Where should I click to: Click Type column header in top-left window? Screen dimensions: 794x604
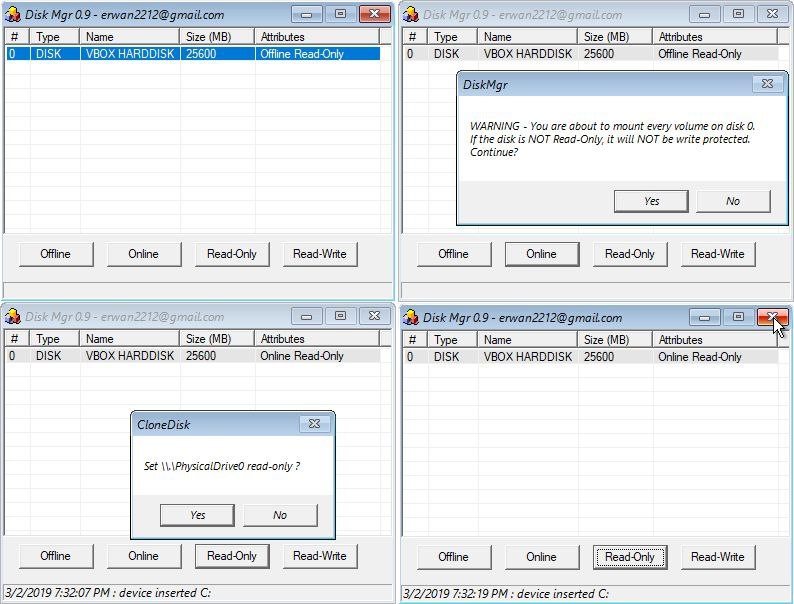[55, 37]
